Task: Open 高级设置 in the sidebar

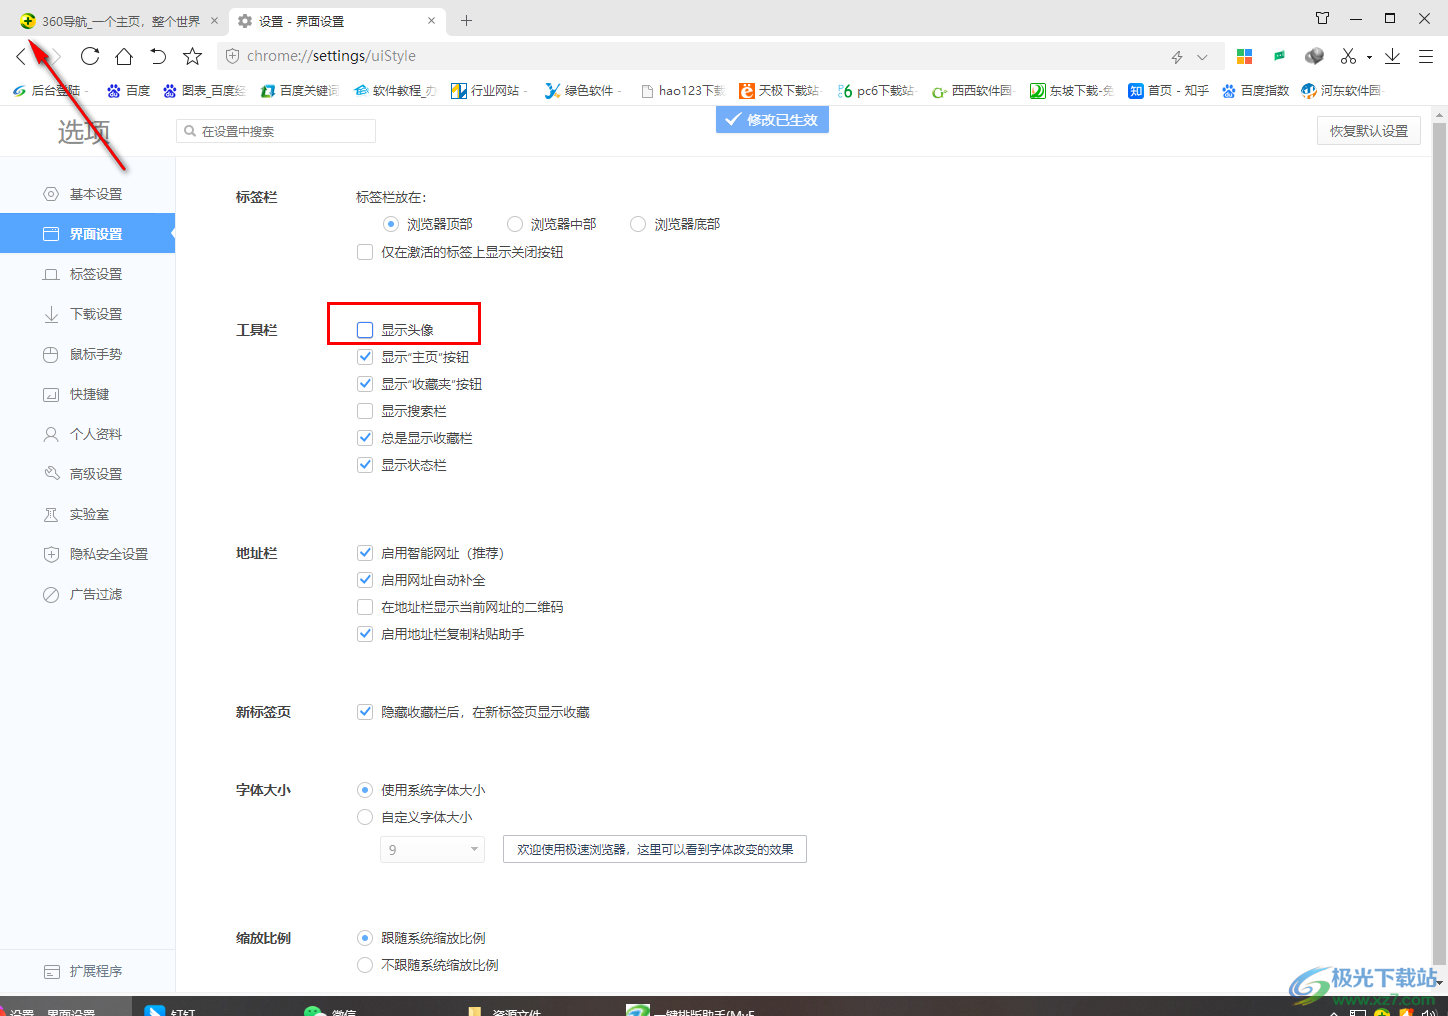Action: (87, 474)
